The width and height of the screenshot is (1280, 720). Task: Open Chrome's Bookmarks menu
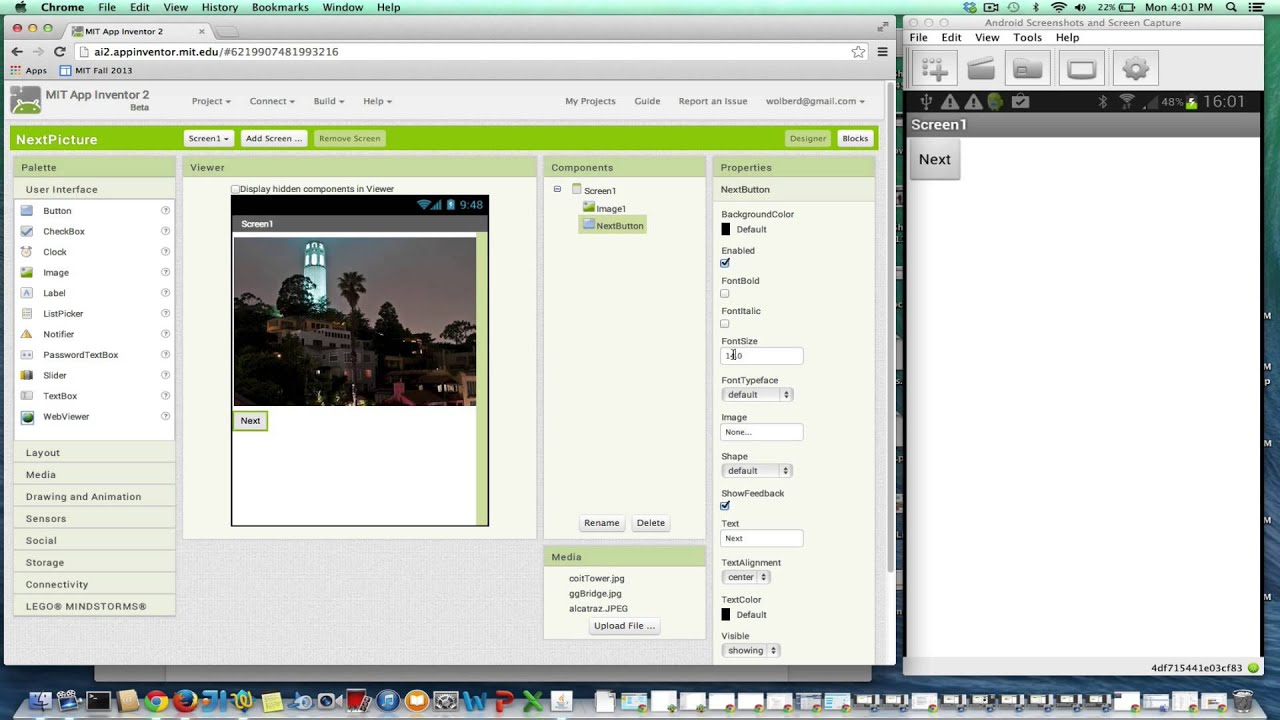[280, 7]
